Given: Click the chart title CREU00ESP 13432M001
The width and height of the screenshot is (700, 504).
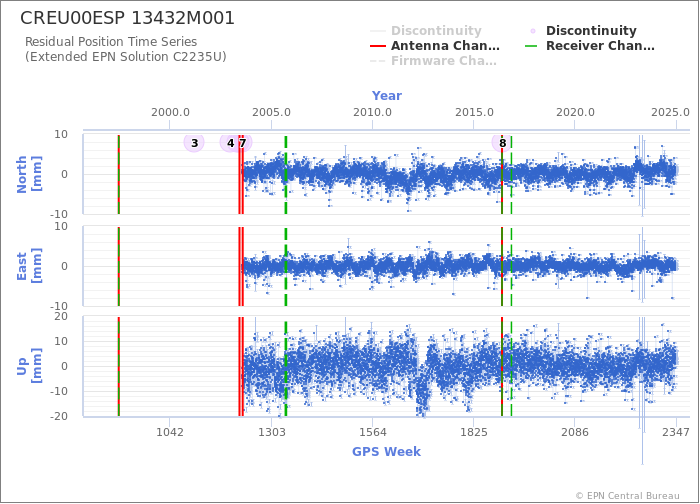Looking at the screenshot, I should pyautogui.click(x=127, y=18).
